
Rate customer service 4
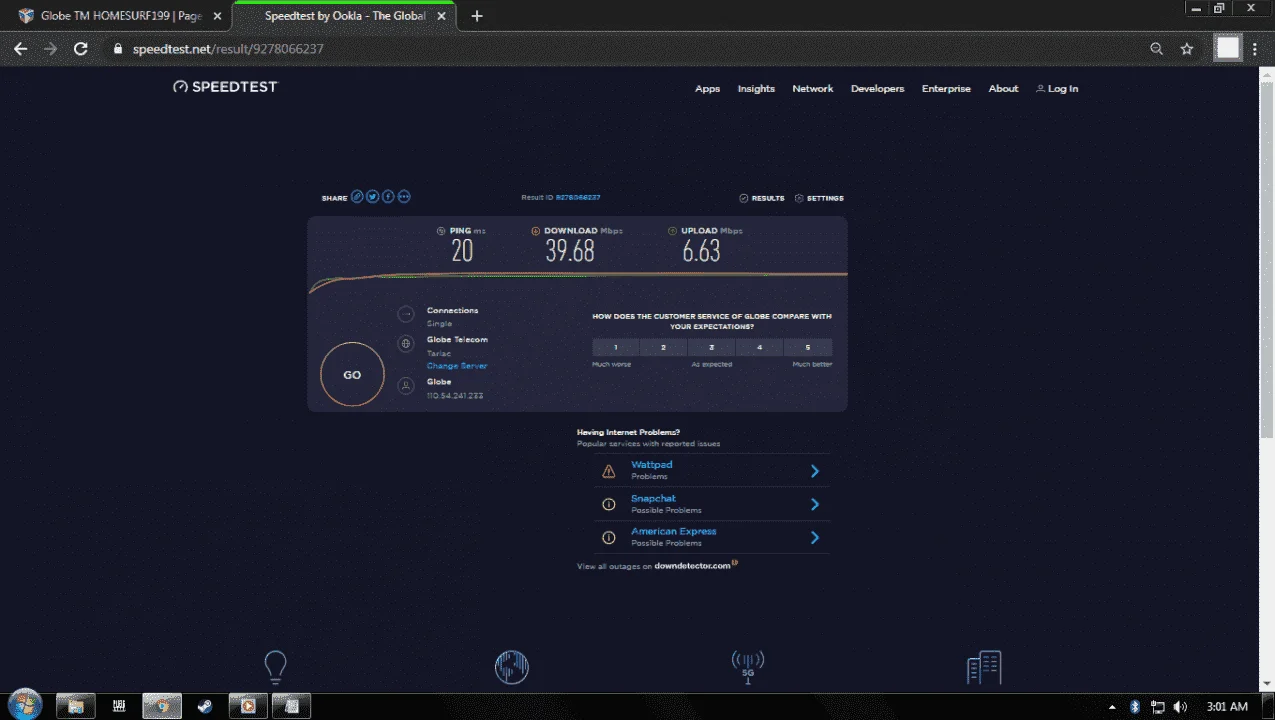click(x=760, y=347)
